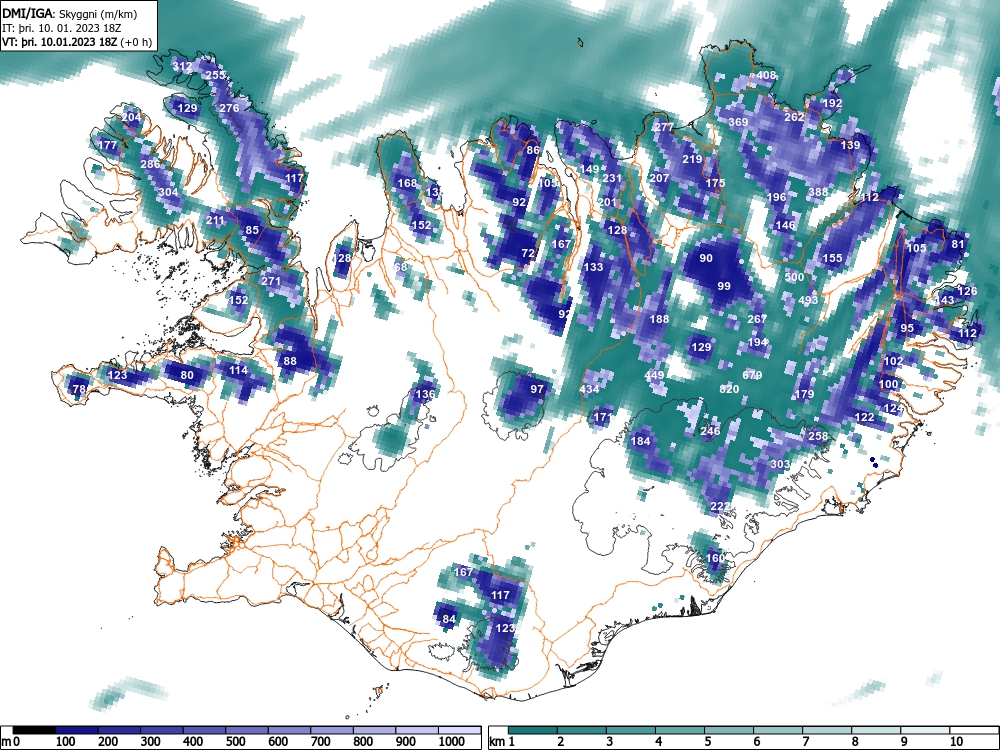Click visibility value 246 on the map
1000x750 pixels.
point(710,431)
